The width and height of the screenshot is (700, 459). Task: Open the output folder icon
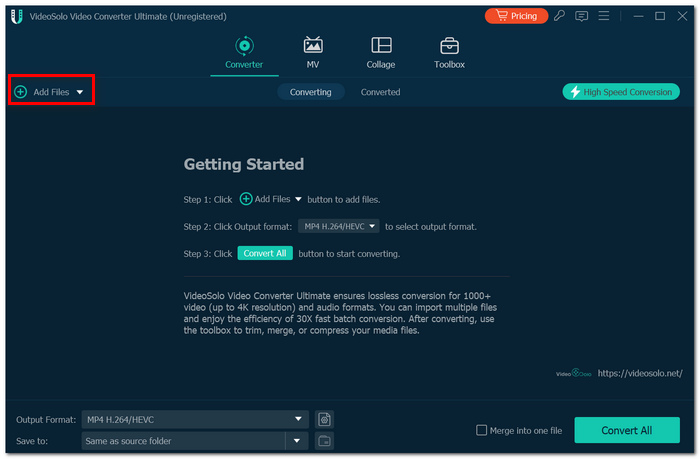coord(325,441)
